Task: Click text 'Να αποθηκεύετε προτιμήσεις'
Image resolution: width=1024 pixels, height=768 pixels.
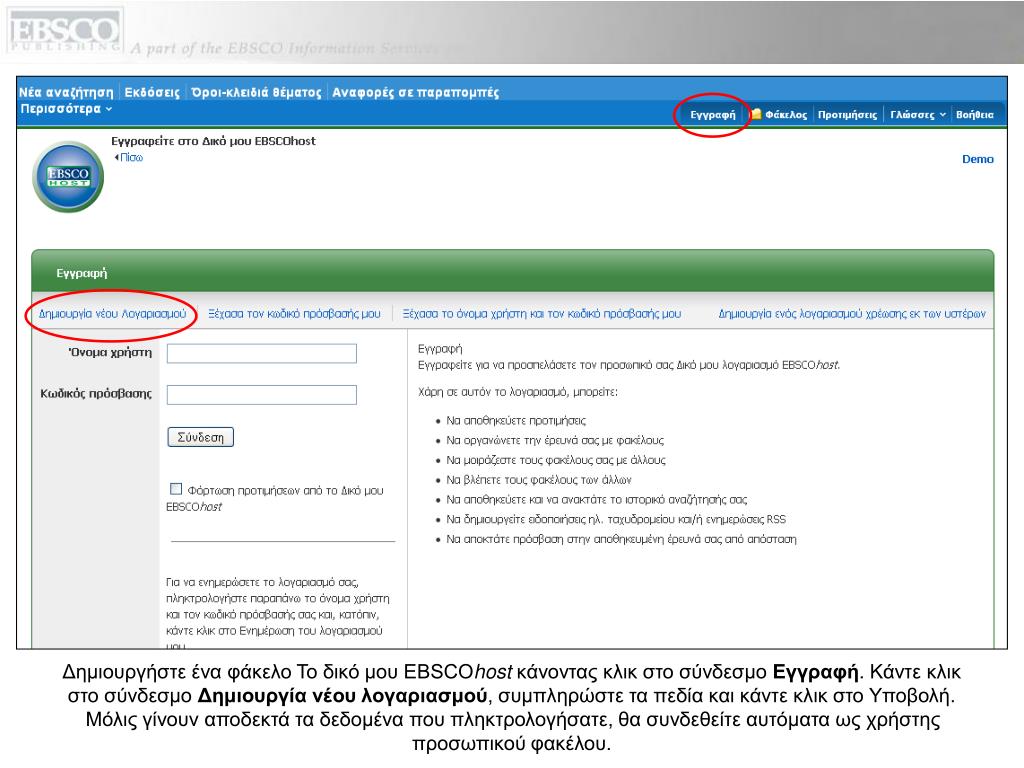Action: tap(516, 421)
